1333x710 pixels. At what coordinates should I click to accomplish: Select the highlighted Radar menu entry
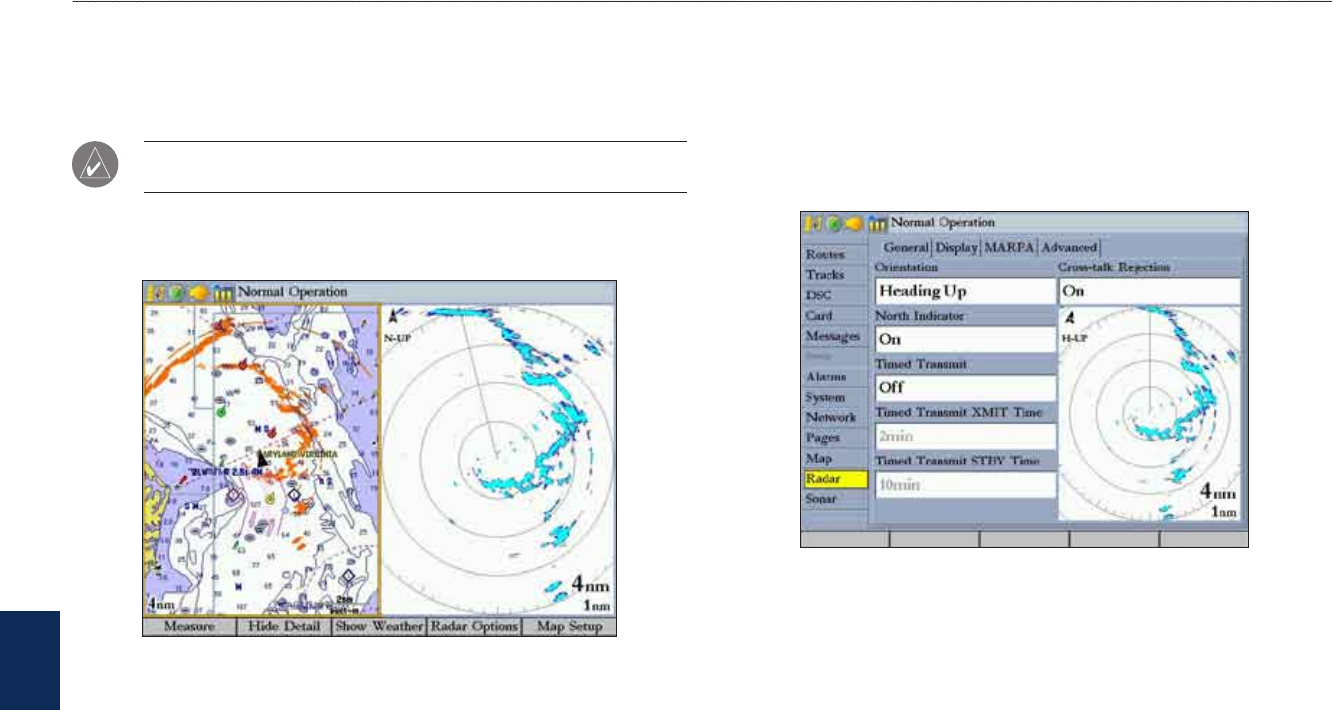(834, 479)
